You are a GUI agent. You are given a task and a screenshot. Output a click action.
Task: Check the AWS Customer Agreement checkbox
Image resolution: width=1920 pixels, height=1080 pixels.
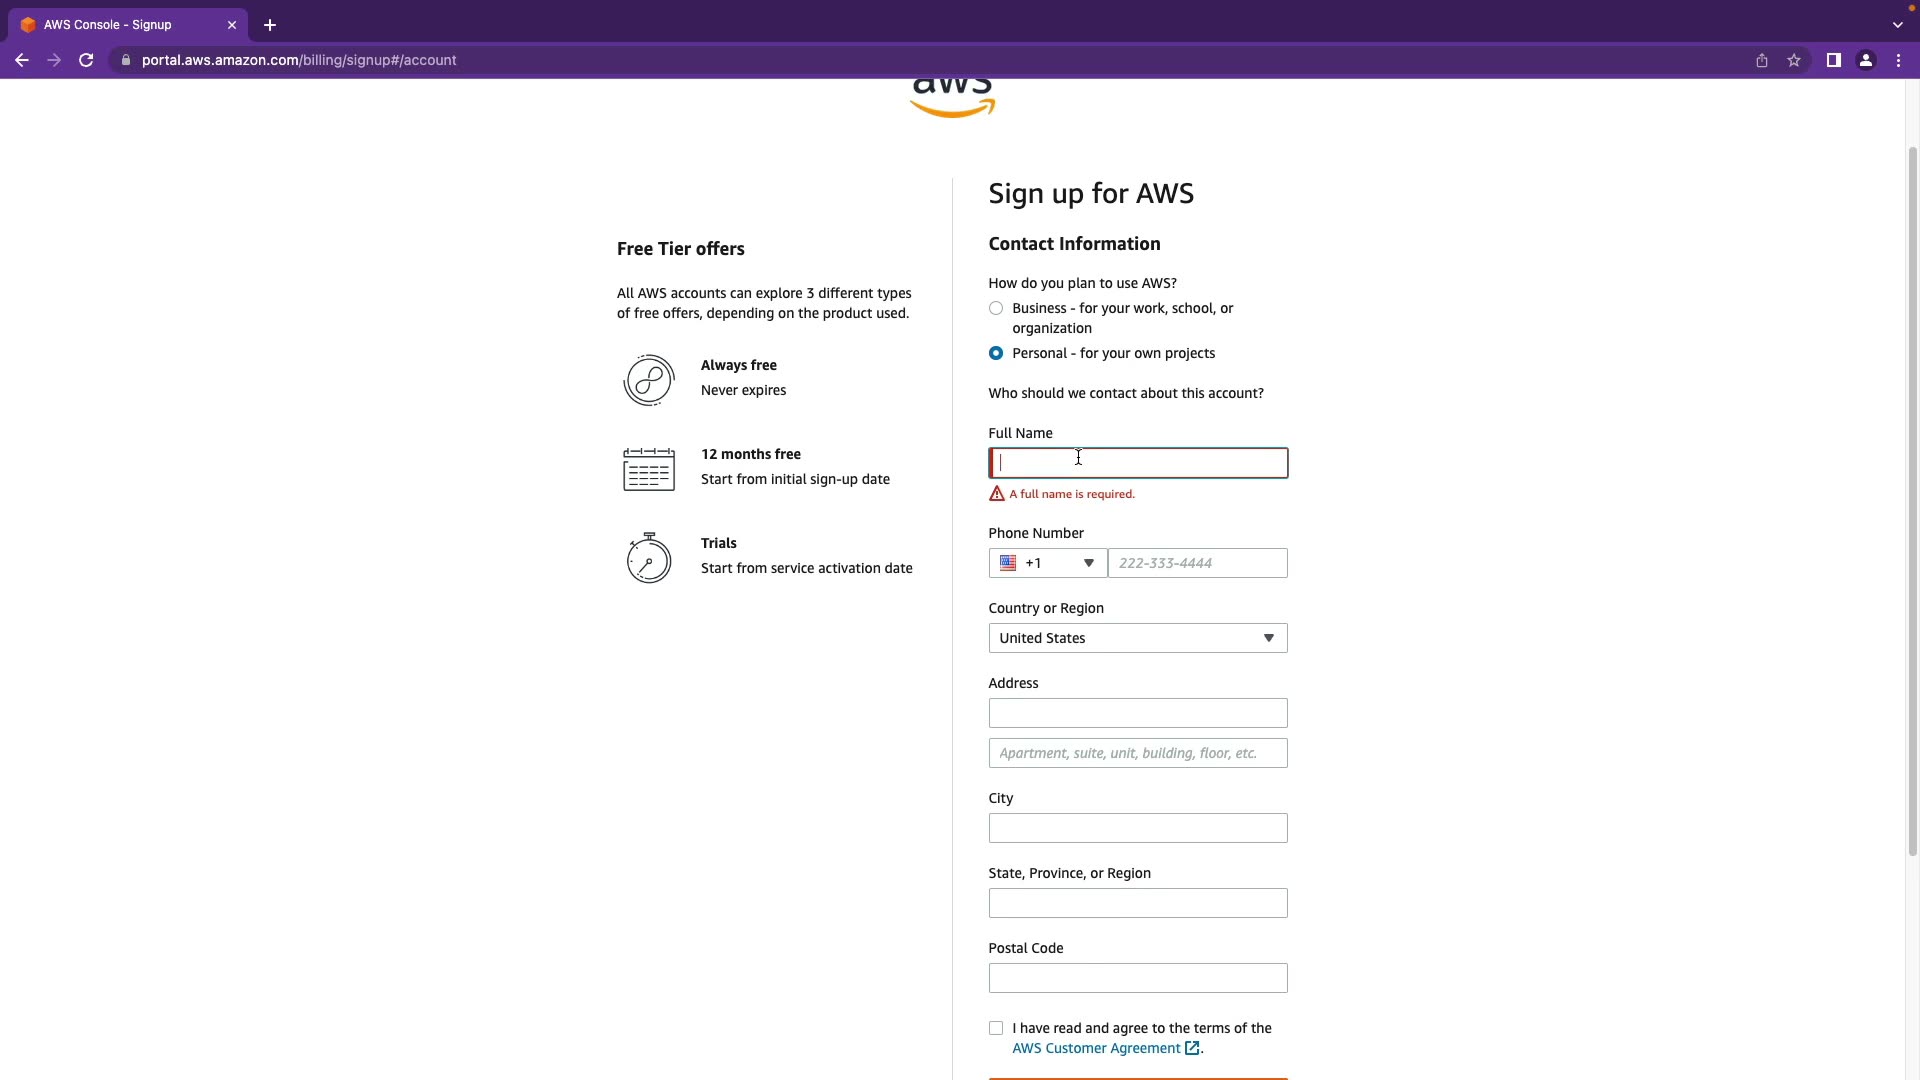pyautogui.click(x=996, y=1028)
